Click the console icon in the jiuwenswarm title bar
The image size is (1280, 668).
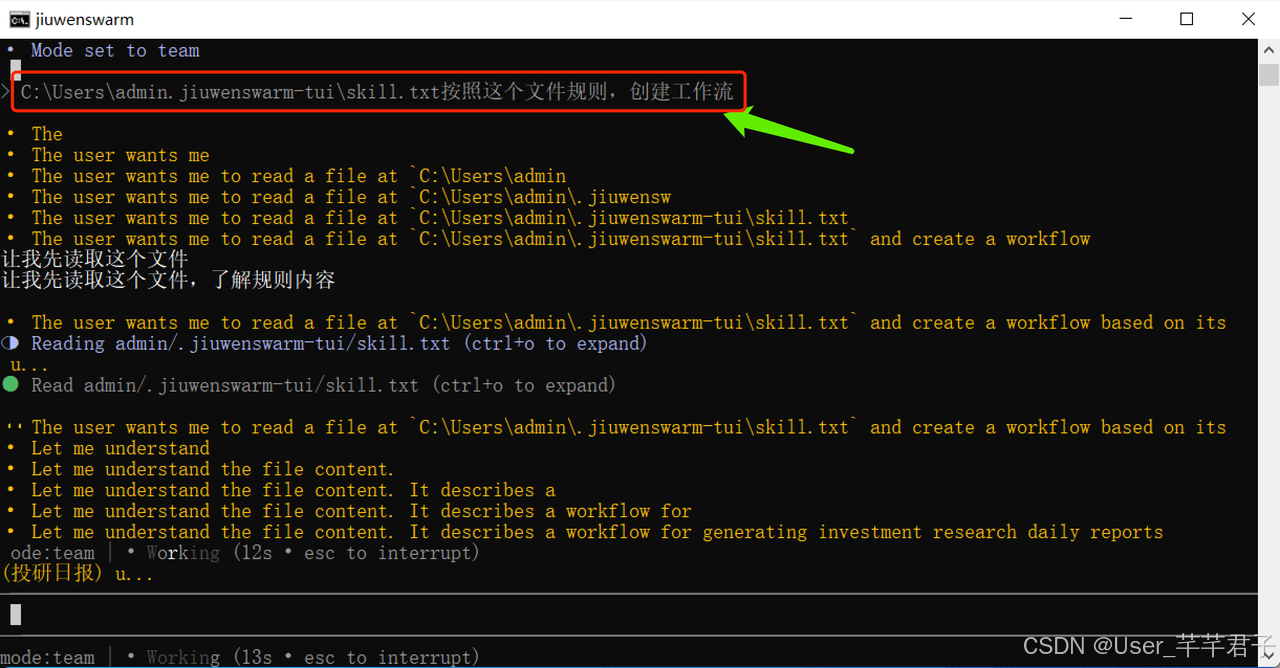(18, 19)
